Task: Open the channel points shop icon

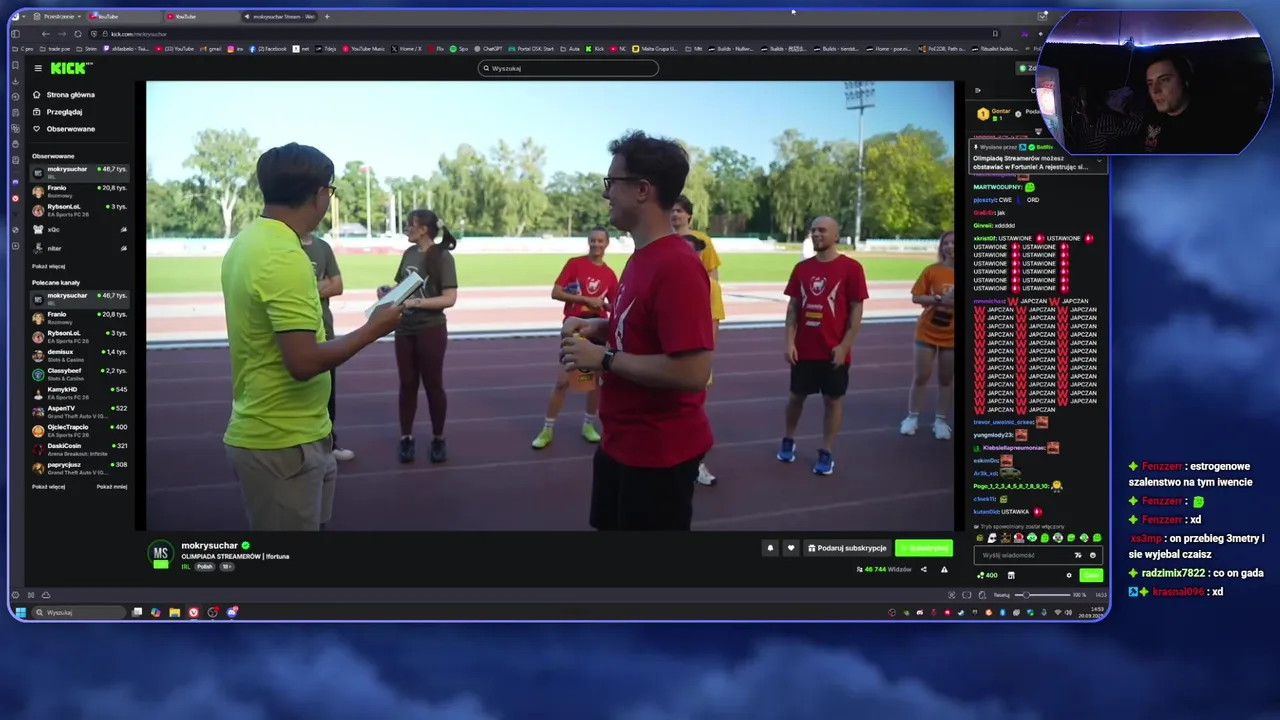Action: (1011, 575)
